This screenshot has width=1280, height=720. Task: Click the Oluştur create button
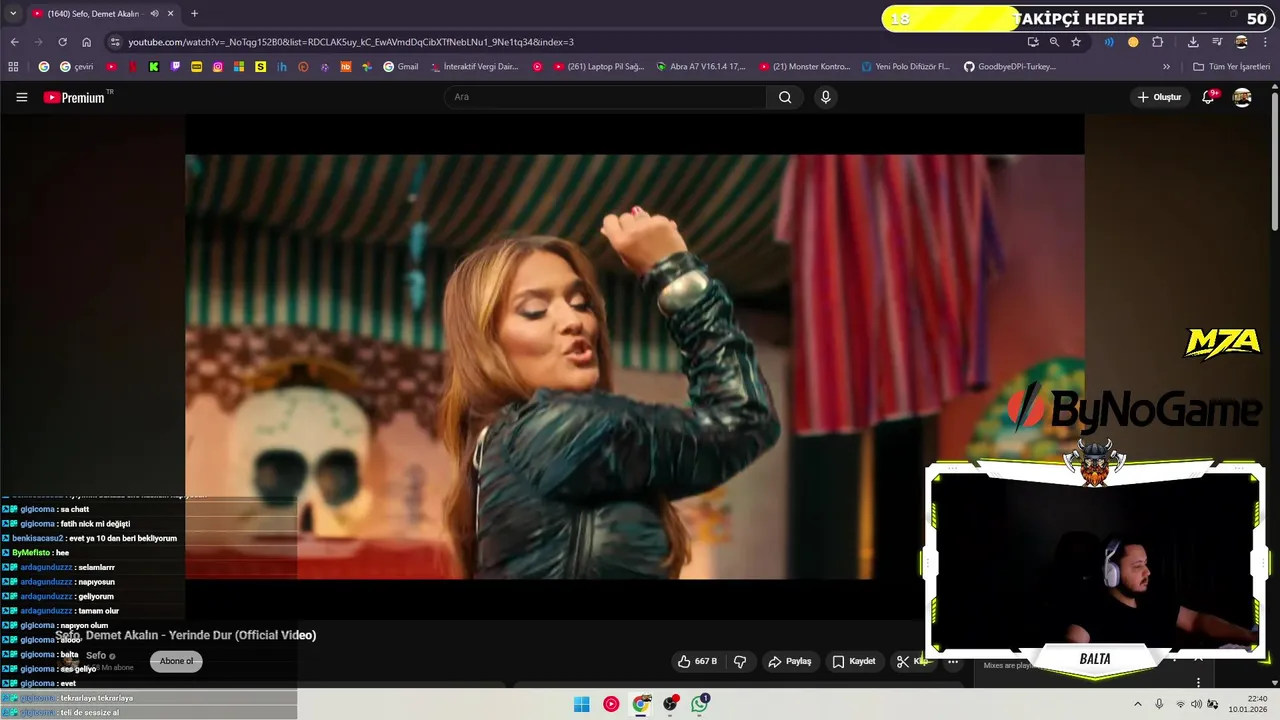point(1159,97)
